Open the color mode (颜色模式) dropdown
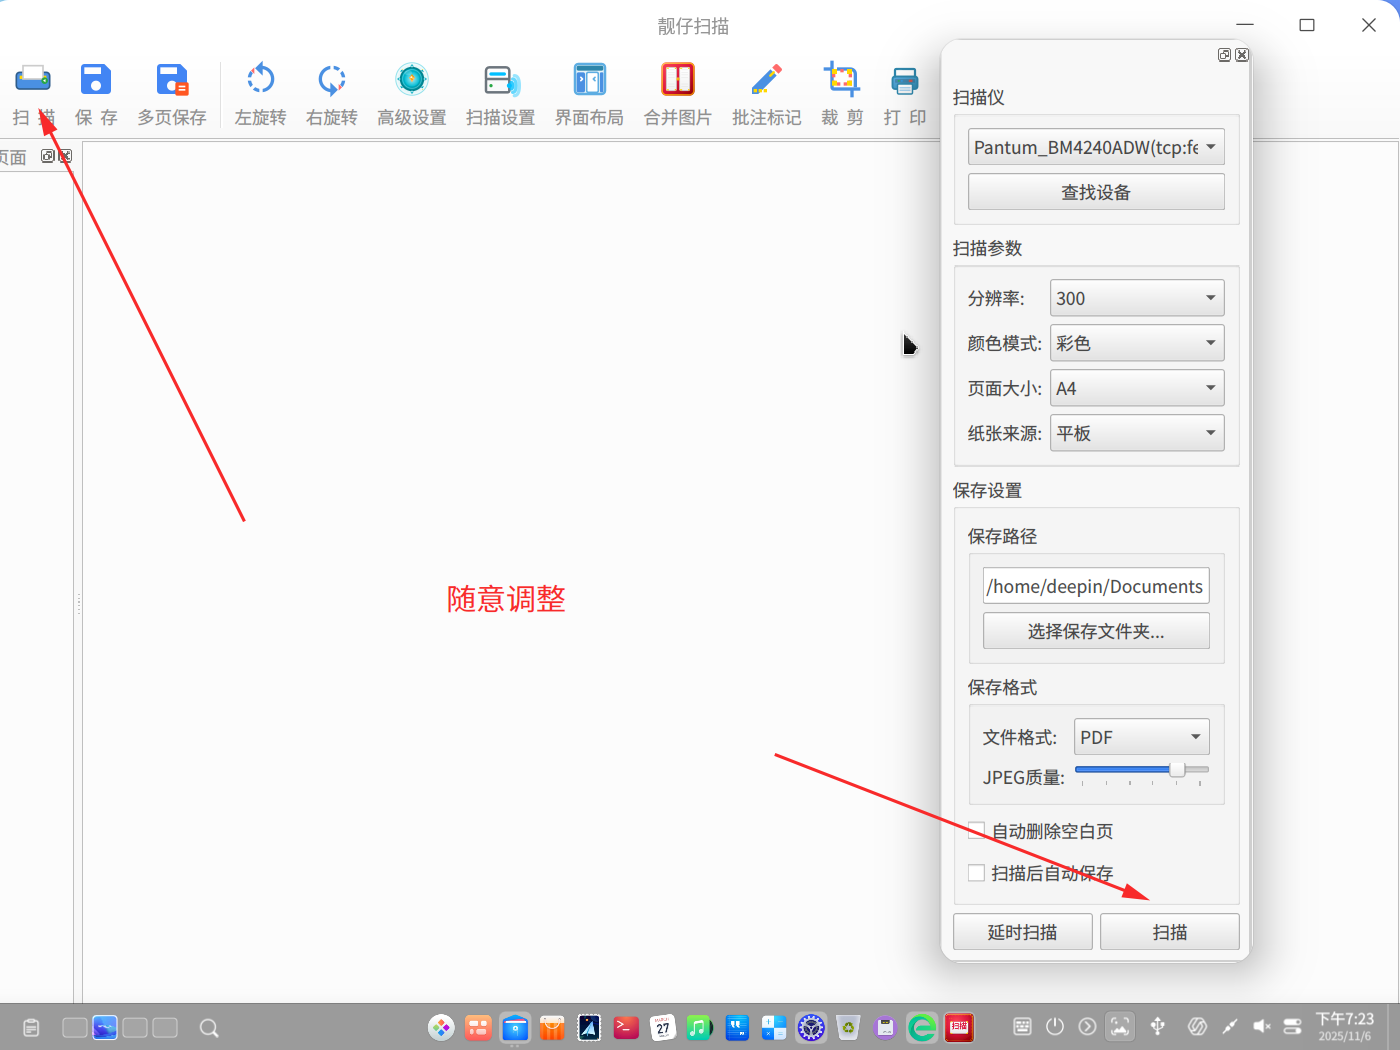The height and width of the screenshot is (1050, 1400). pos(1137,343)
